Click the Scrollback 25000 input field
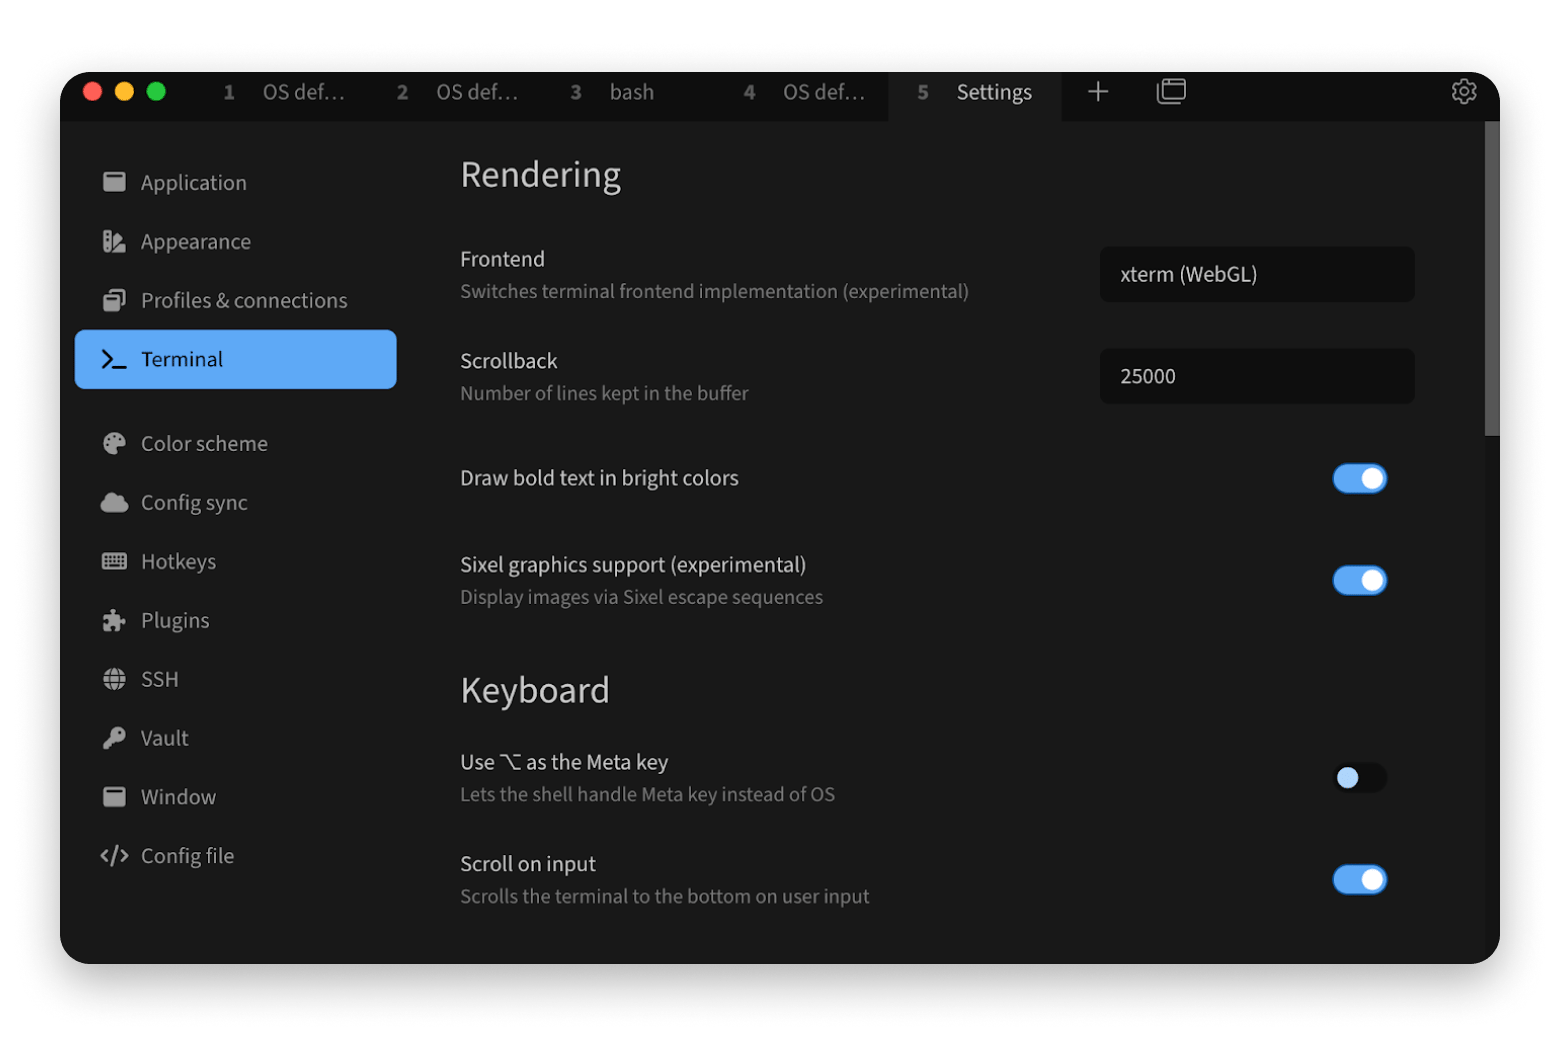Viewport: 1560px width, 1044px height. click(1257, 376)
